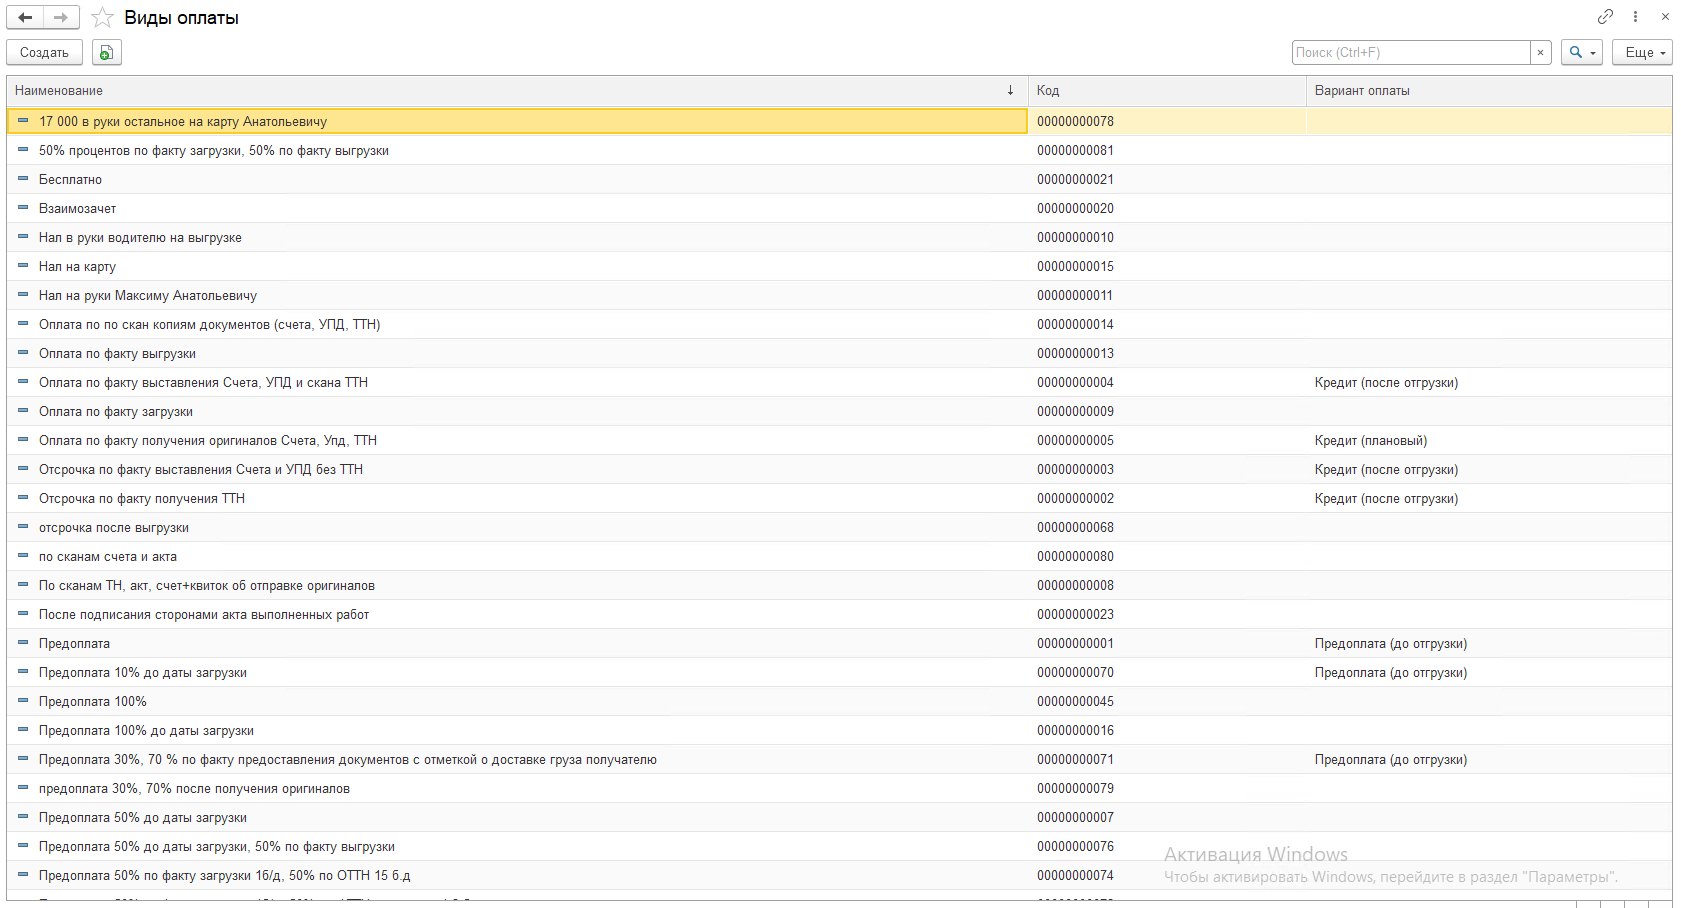Click the sort arrow in Наименование header
Image resolution: width=1681 pixels, height=908 pixels.
point(1010,91)
